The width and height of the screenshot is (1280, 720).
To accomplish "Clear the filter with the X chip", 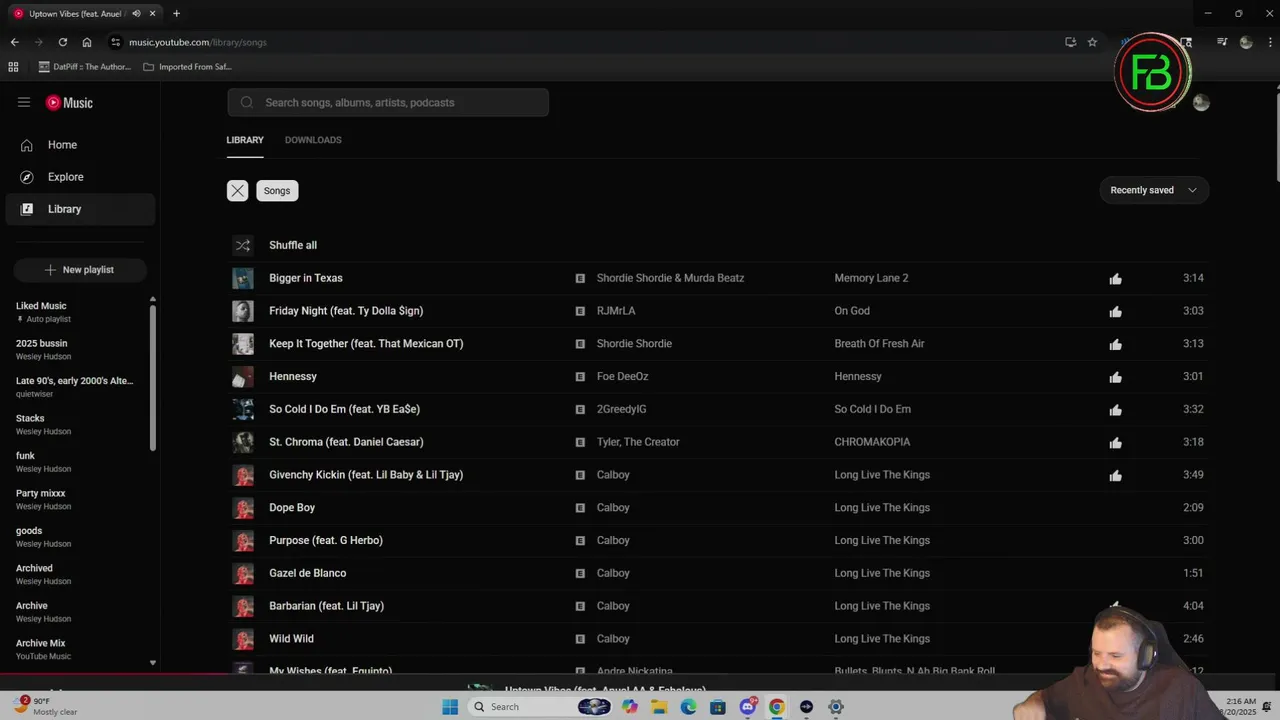I will click(x=237, y=190).
